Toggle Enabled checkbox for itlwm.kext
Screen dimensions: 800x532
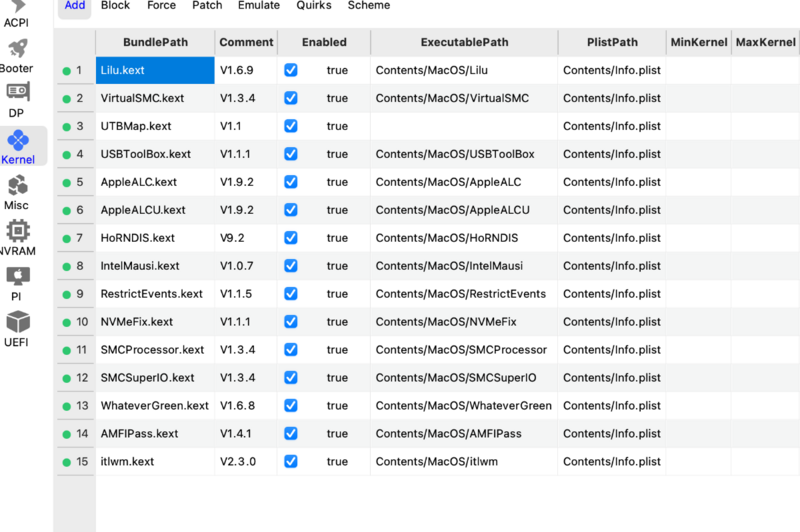click(291, 462)
